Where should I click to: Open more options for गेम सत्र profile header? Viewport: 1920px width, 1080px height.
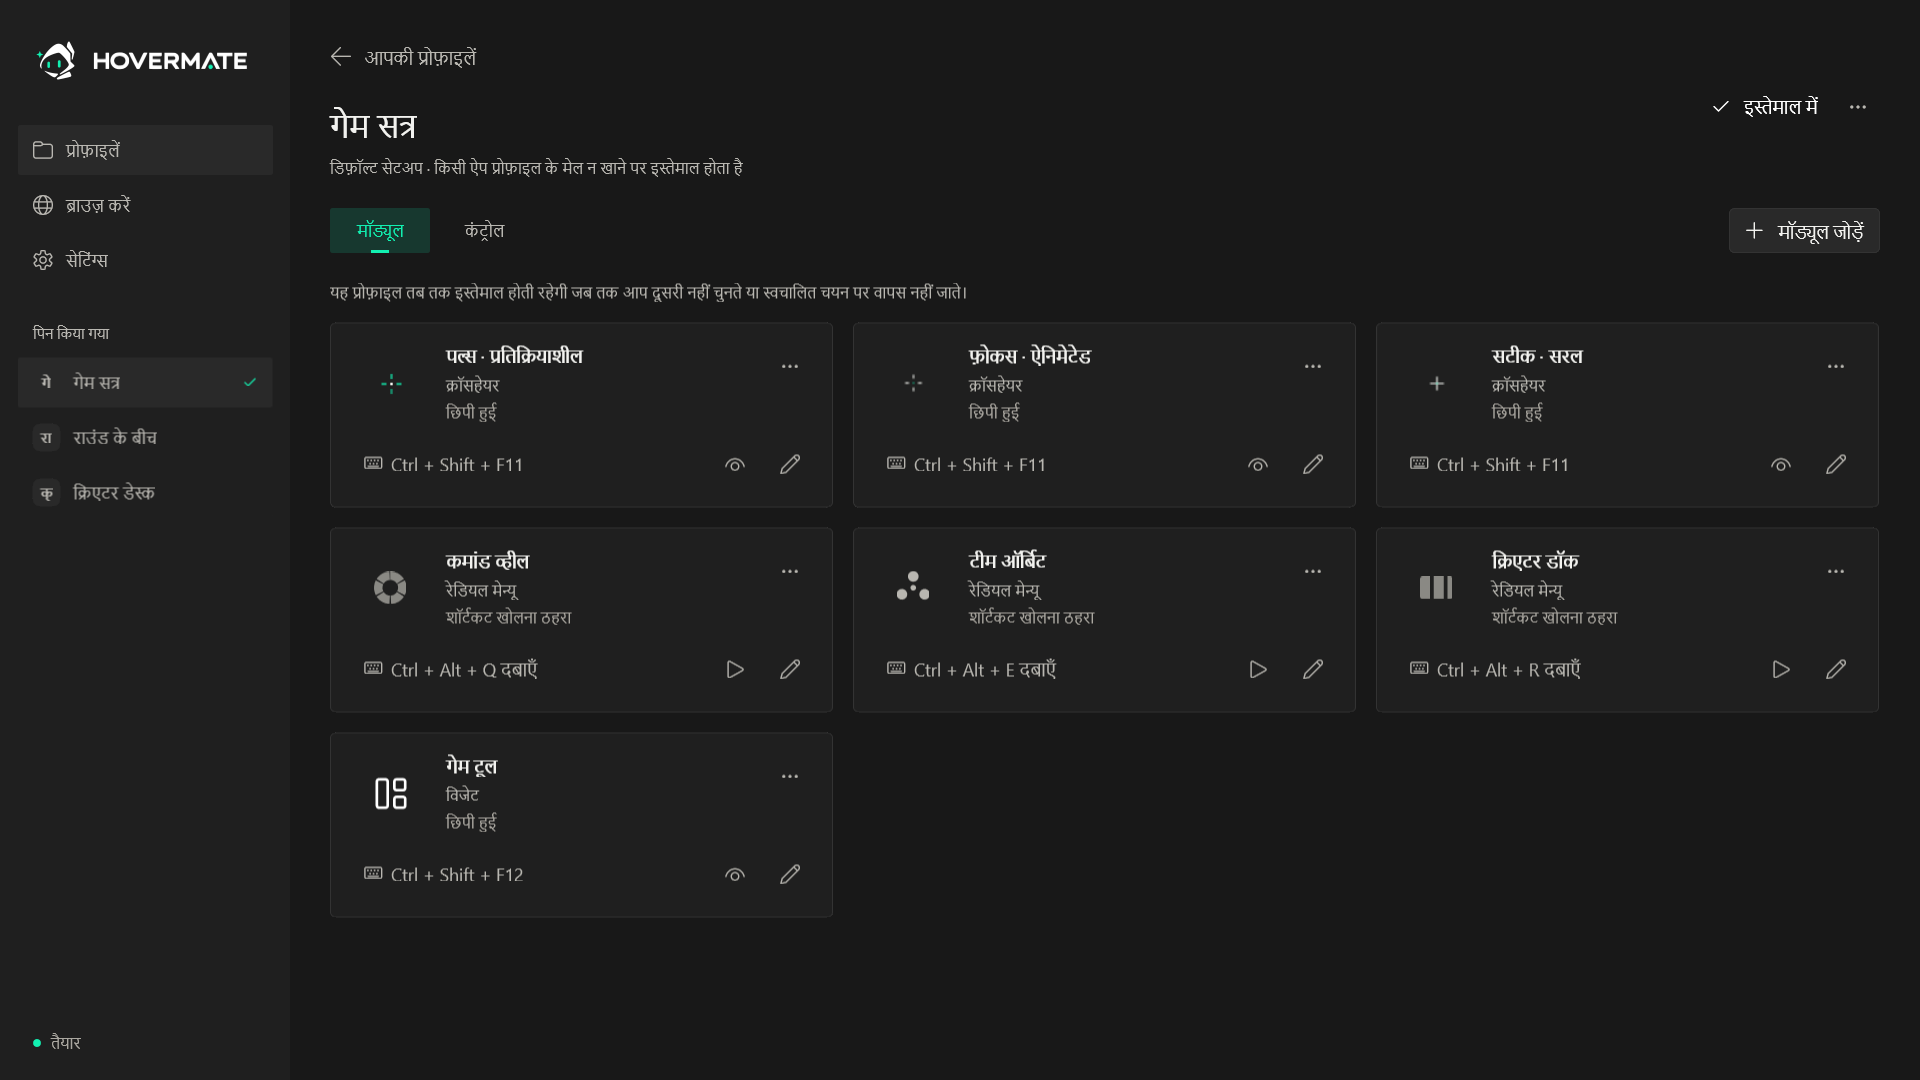(x=1858, y=107)
